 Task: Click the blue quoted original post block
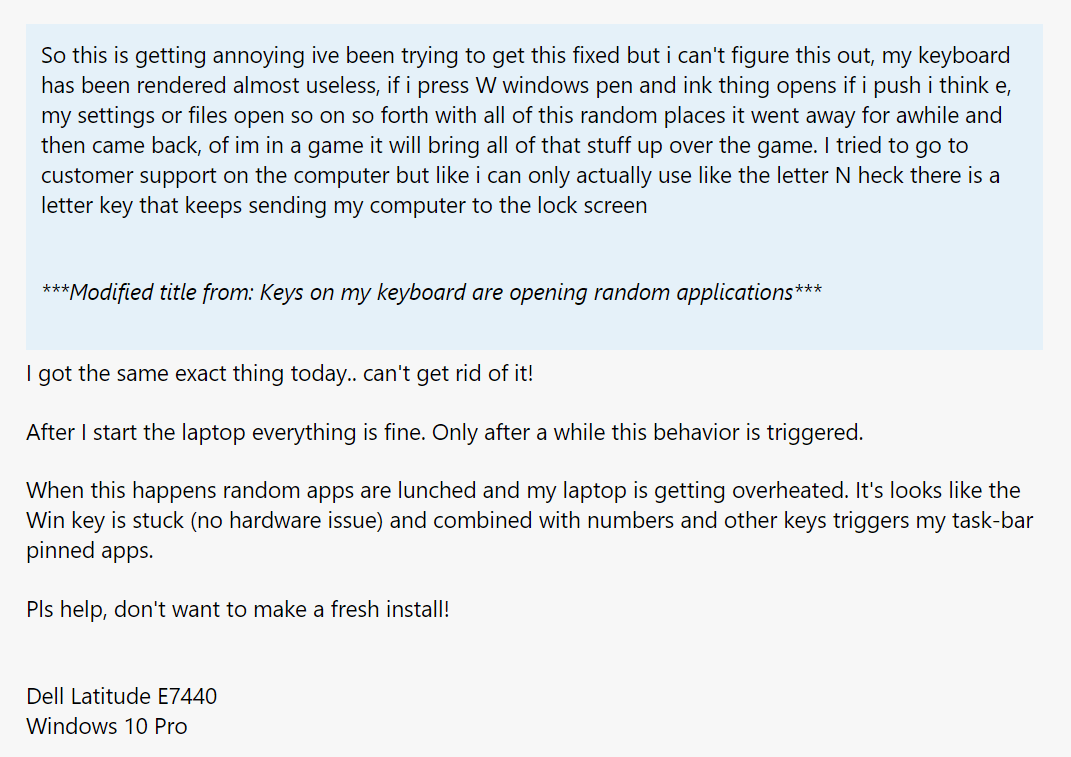534,187
